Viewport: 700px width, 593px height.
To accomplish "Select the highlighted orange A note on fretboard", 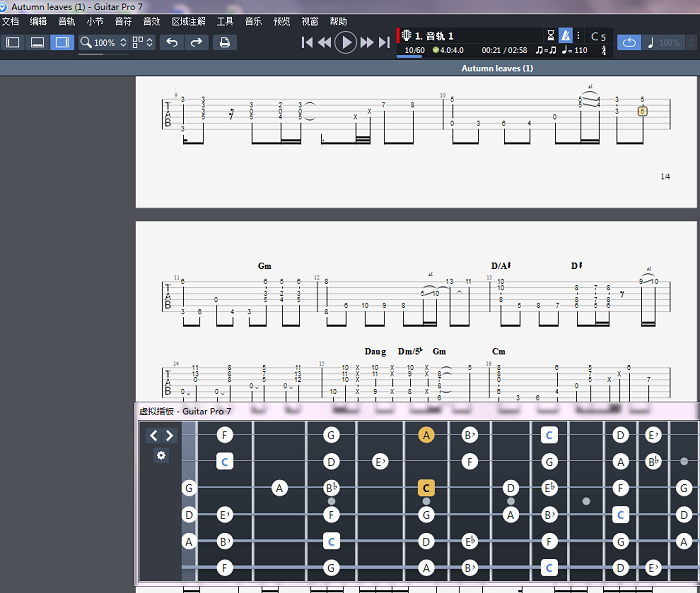I will (x=427, y=435).
